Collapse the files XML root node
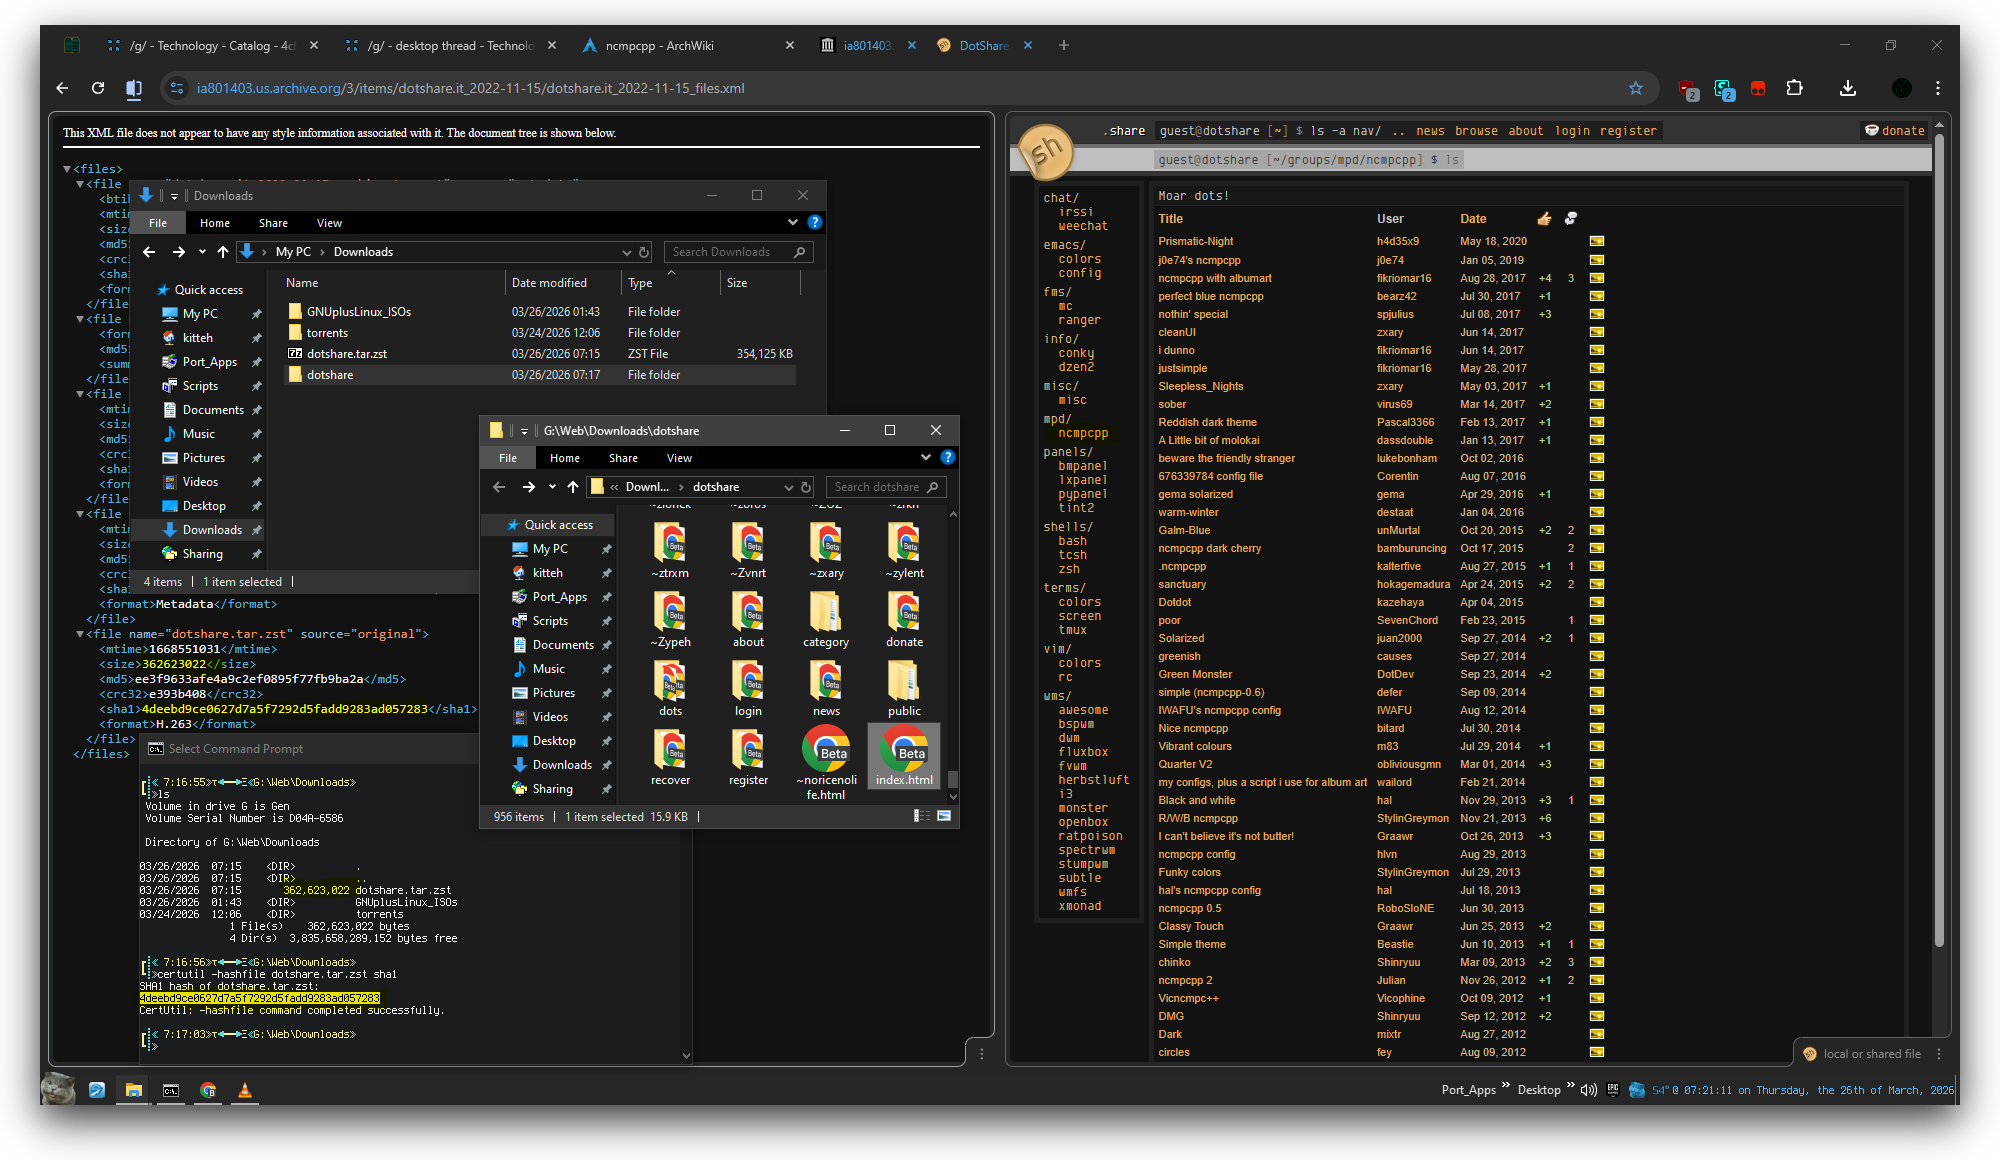 pyautogui.click(x=67, y=169)
